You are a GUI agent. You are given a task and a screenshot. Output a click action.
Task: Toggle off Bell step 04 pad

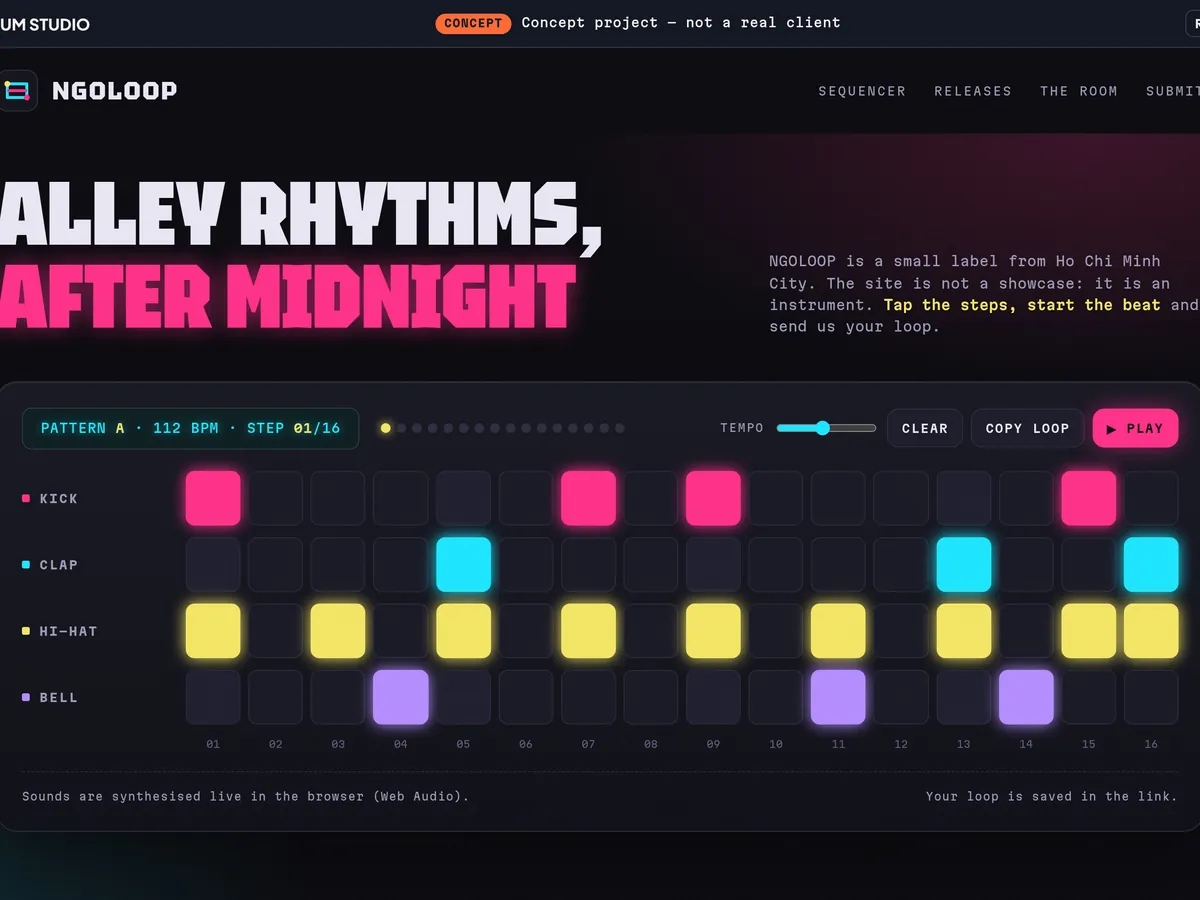tap(401, 697)
